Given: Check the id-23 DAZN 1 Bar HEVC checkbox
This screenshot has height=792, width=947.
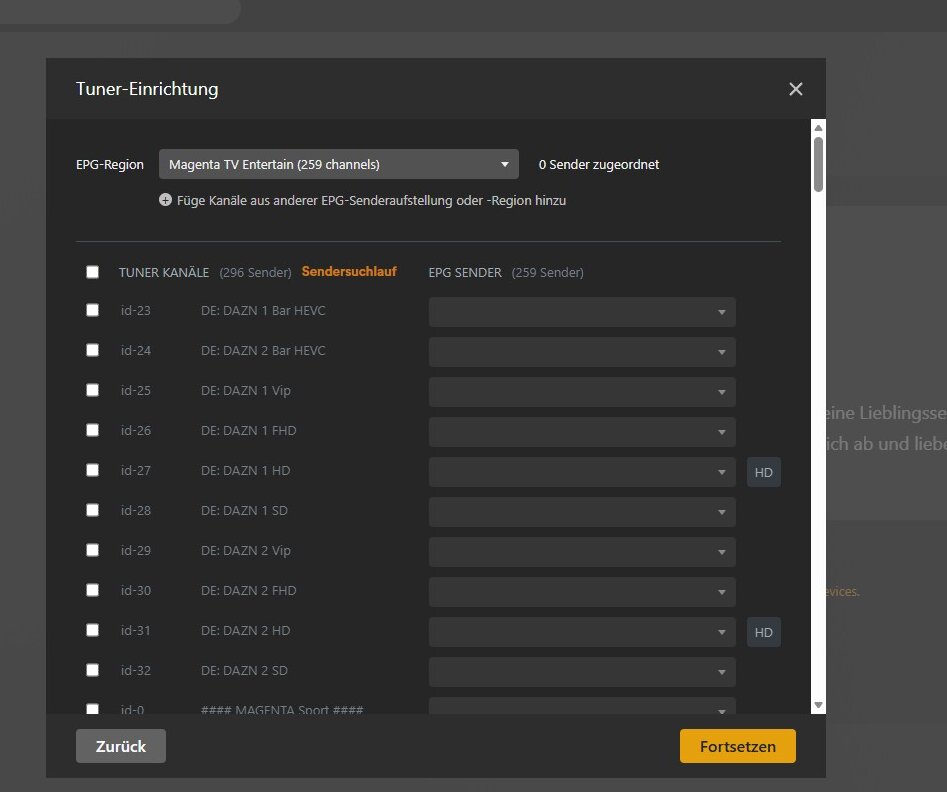Looking at the screenshot, I should tap(92, 310).
